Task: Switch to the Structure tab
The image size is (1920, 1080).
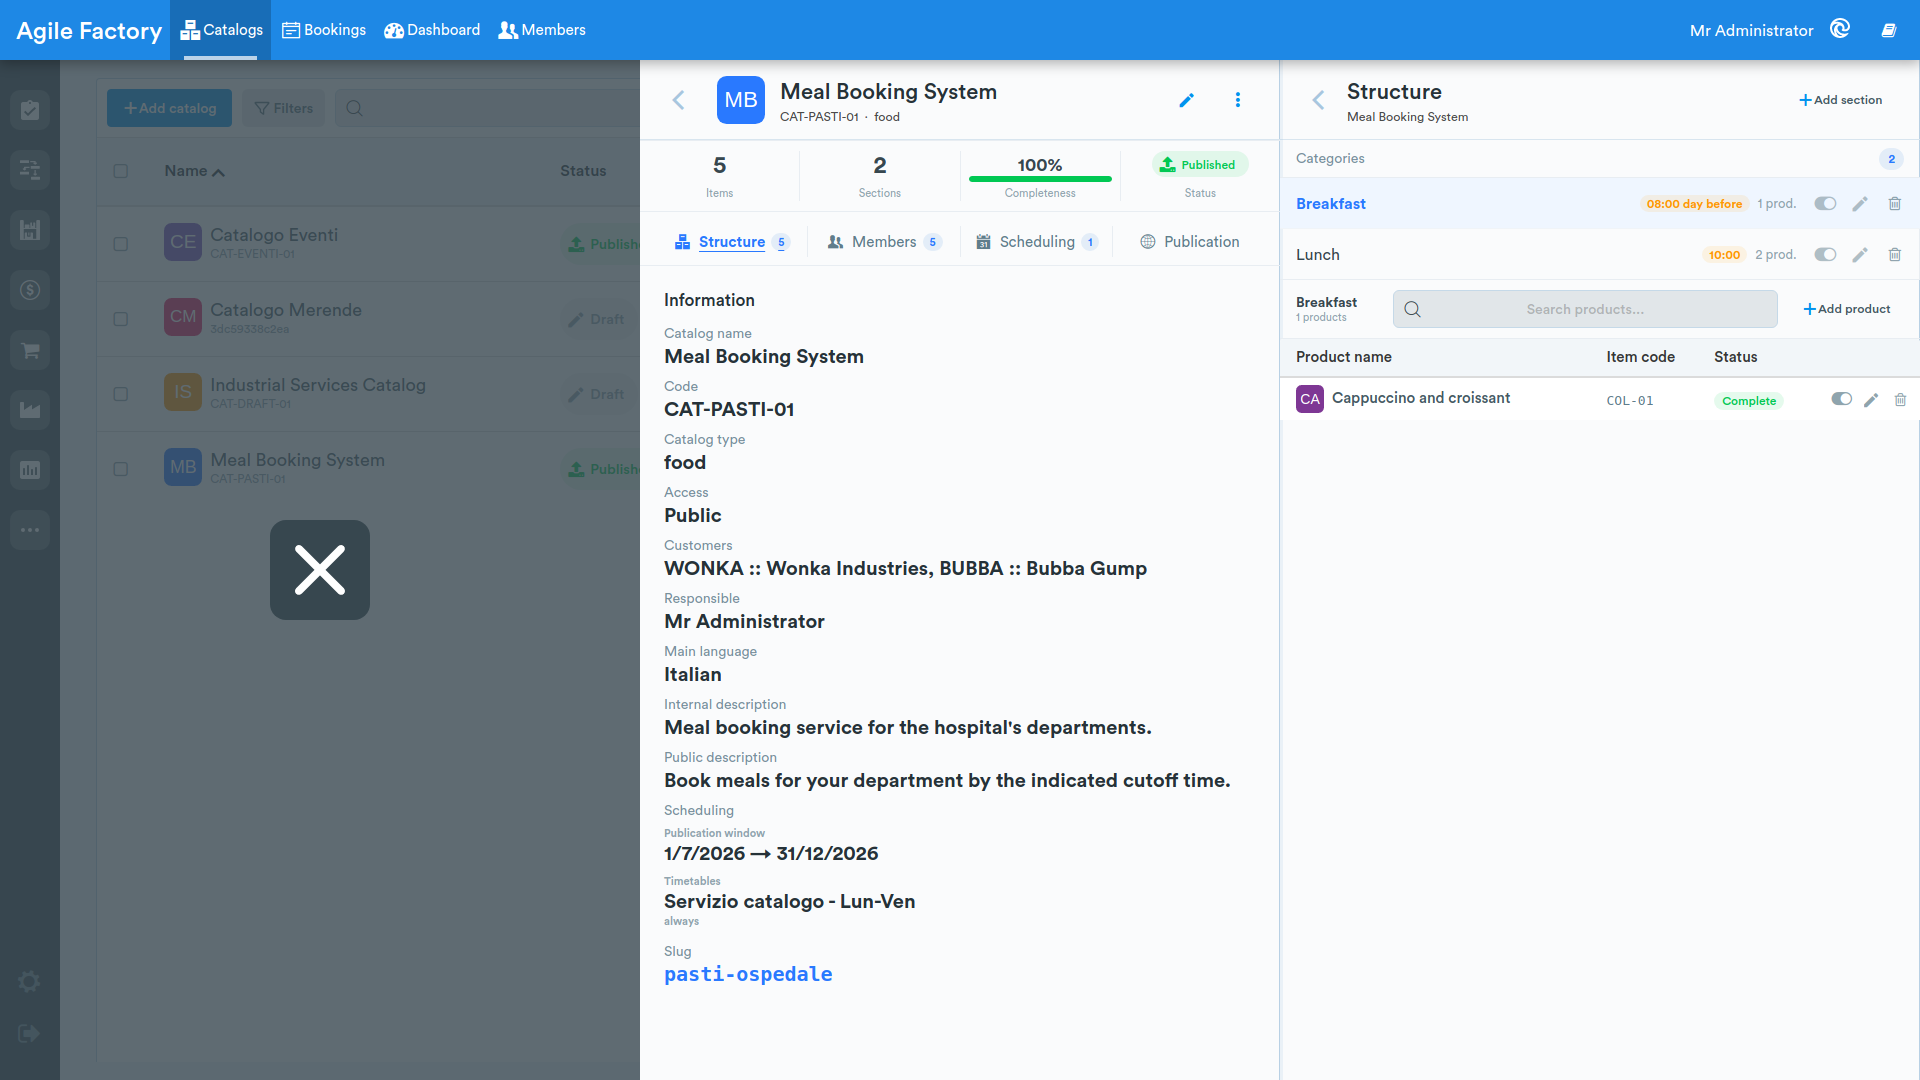Action: click(x=732, y=242)
